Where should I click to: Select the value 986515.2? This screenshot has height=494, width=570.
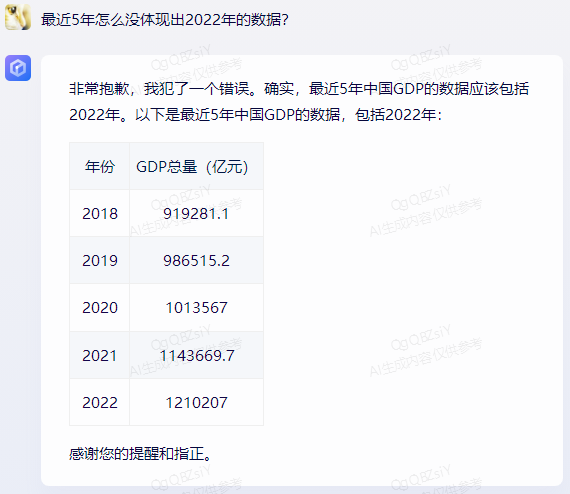click(196, 261)
